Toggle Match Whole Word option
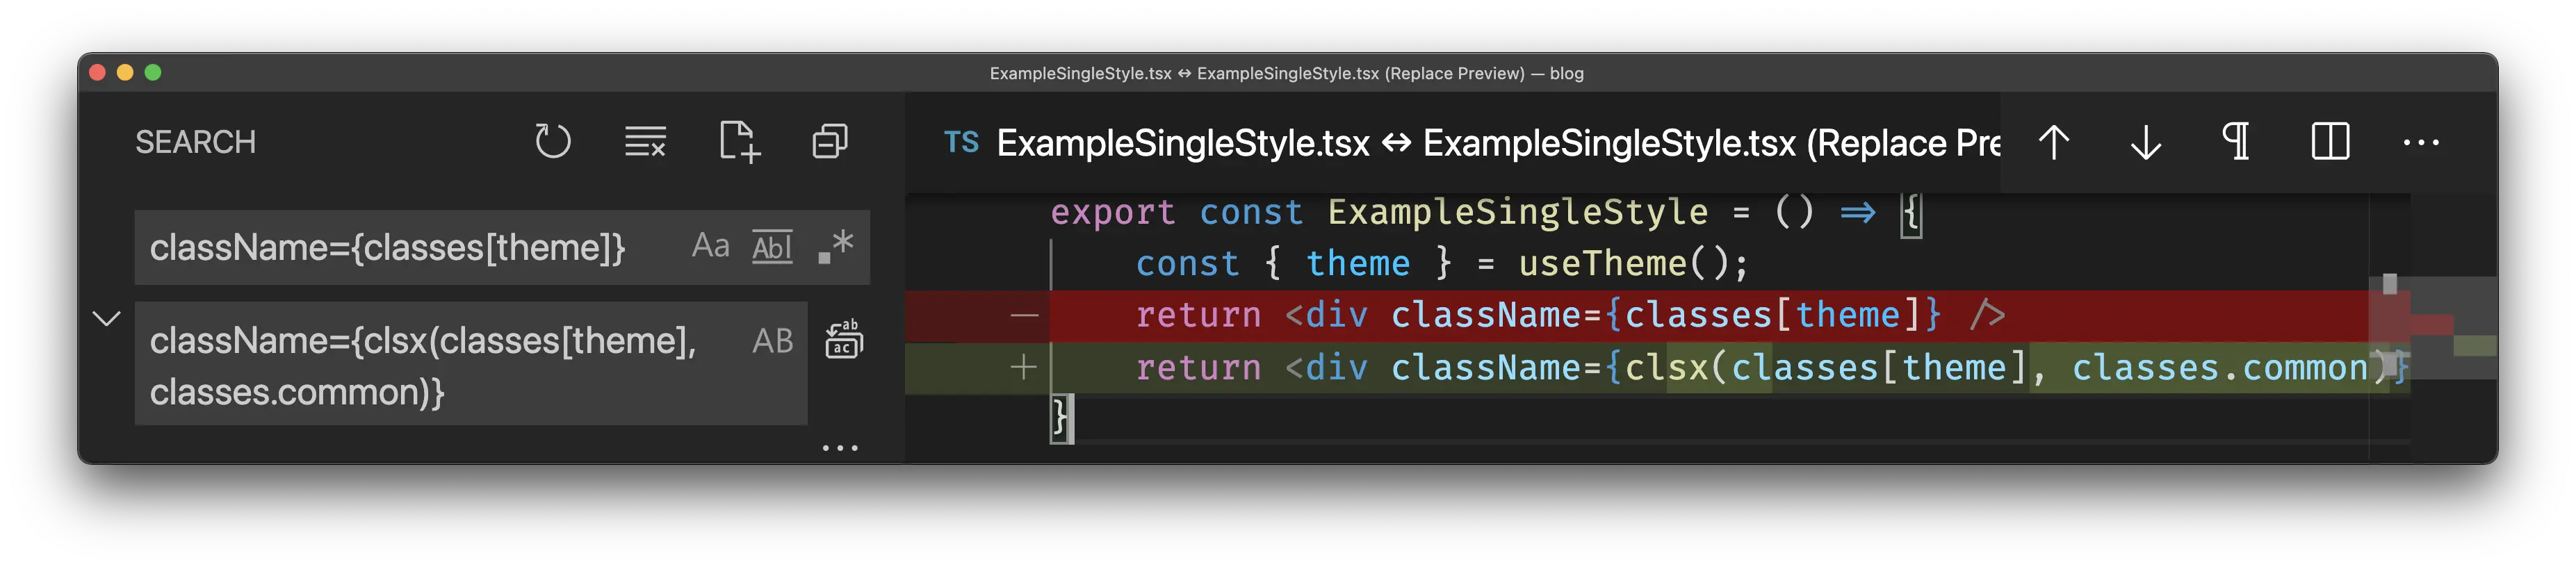 tap(772, 246)
